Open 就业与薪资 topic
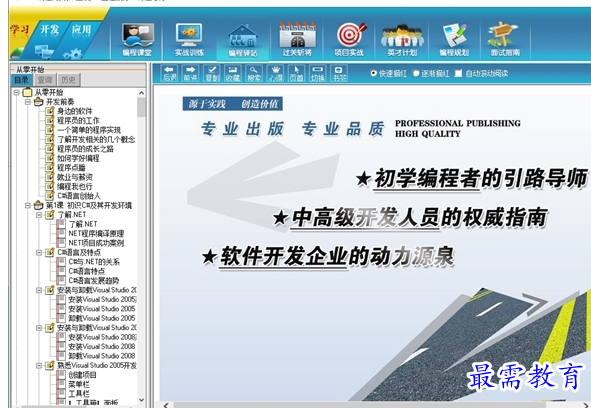 75,177
